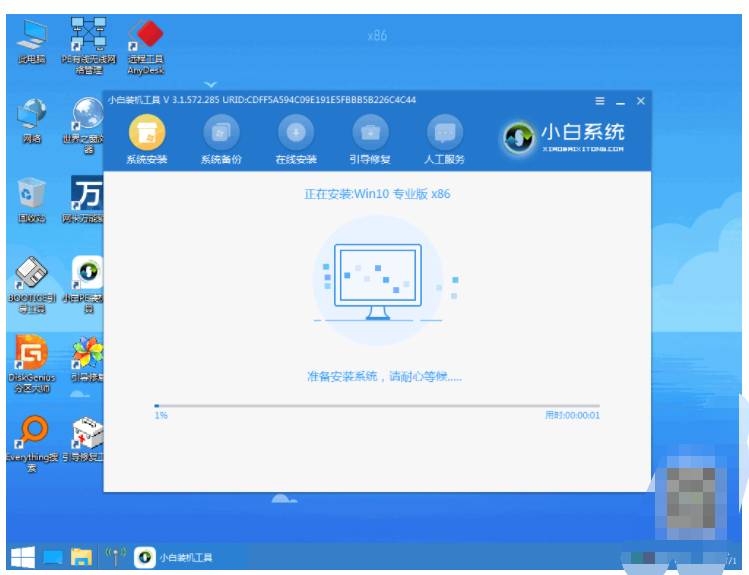Click the 小白系统 logo
Image resolution: width=749 pixels, height=575 pixels.
coord(562,138)
